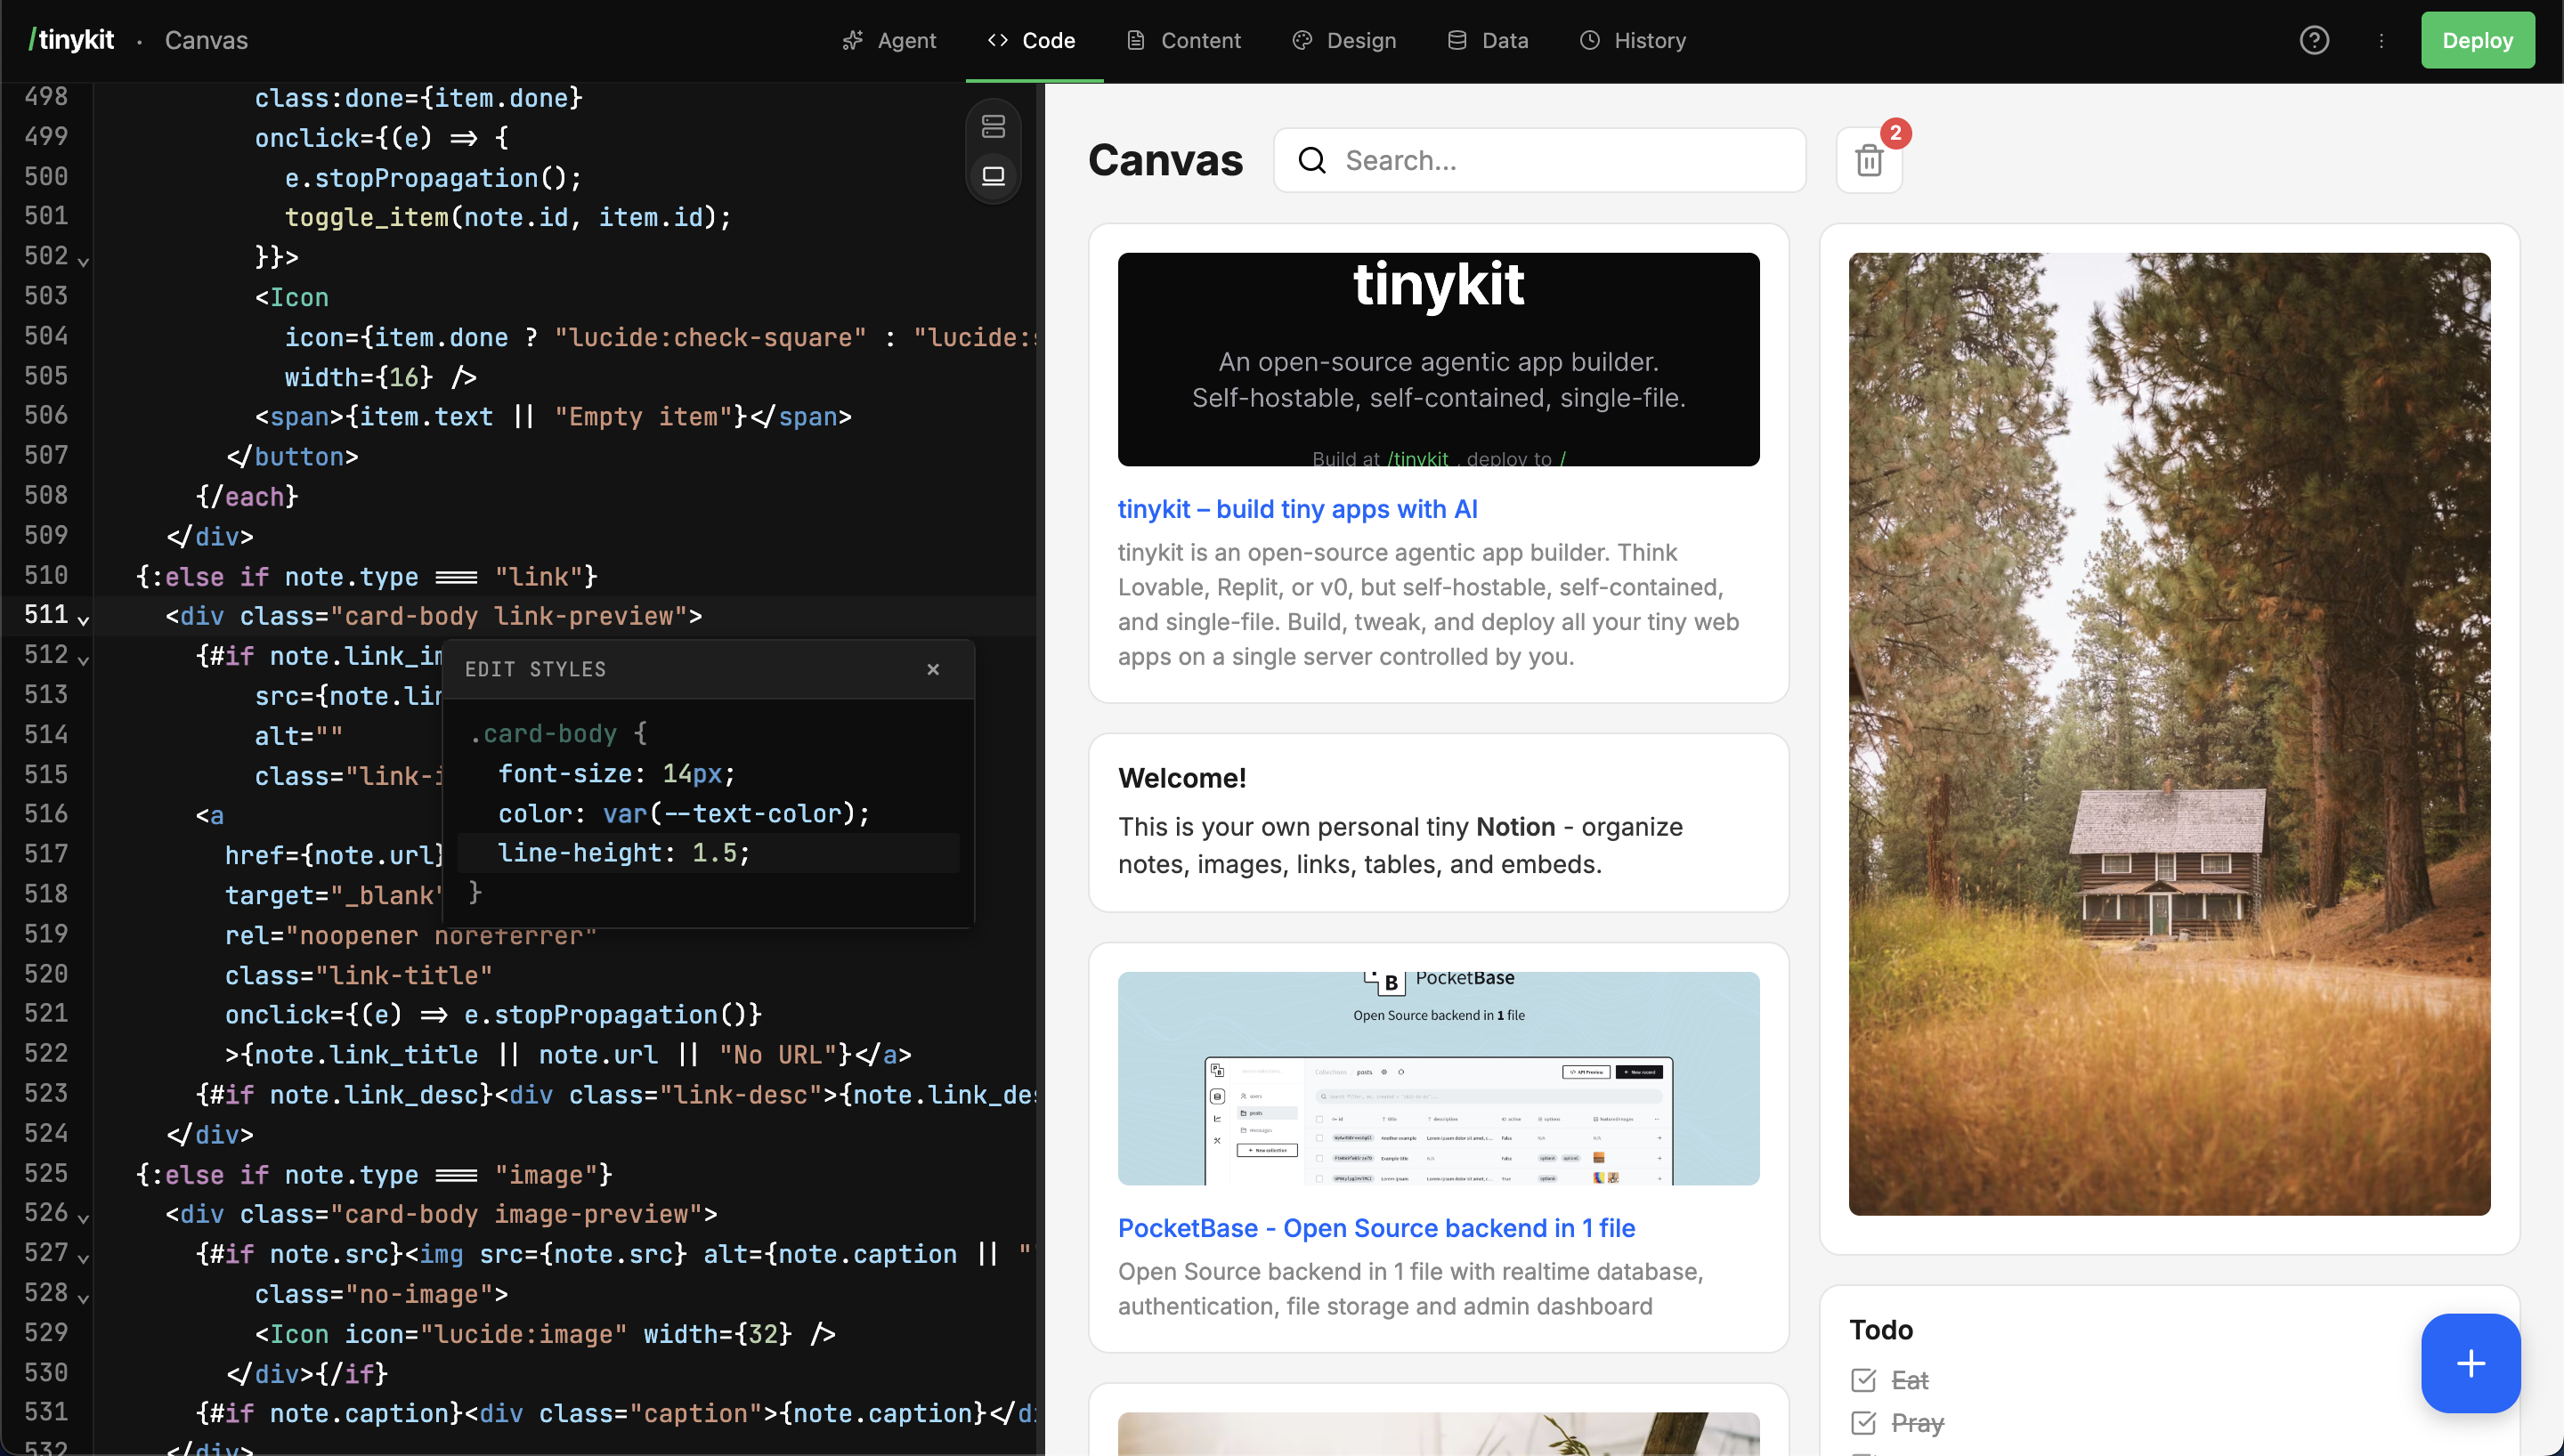2564x1456 pixels.
Task: Click the trash icon with badge
Action: tap(1868, 160)
